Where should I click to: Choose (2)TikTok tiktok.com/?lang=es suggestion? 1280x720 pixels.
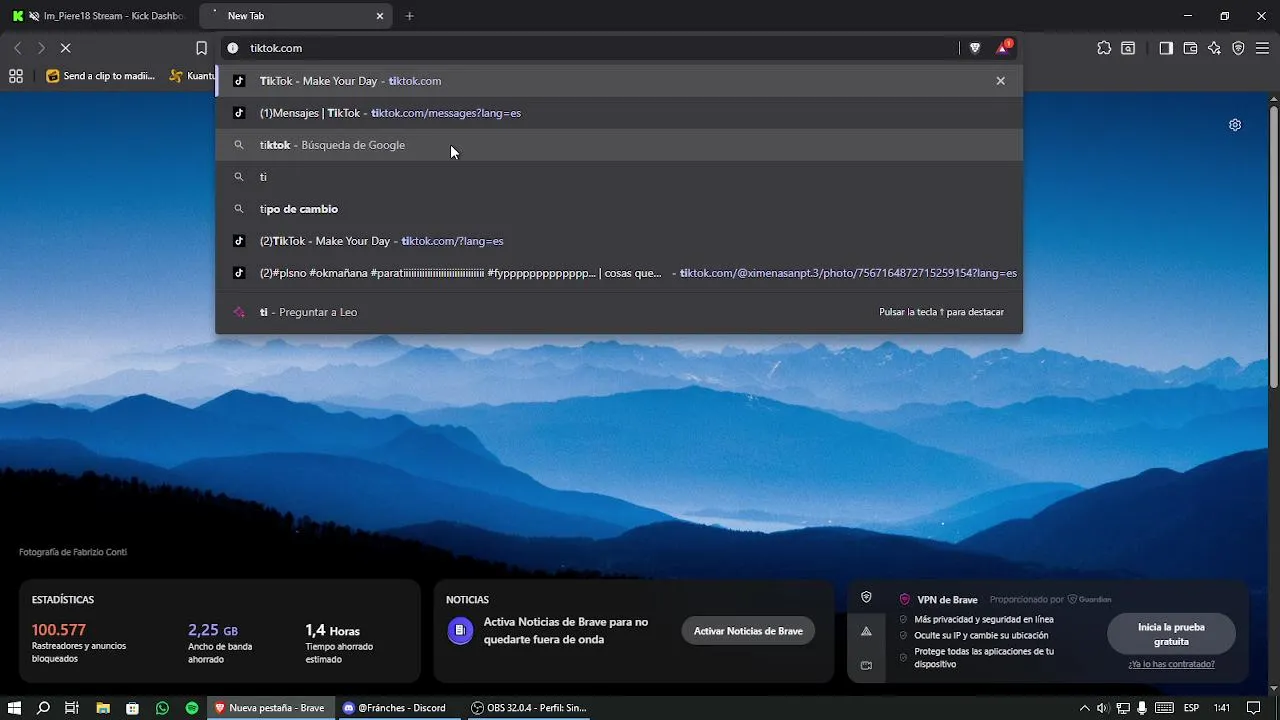[619, 241]
